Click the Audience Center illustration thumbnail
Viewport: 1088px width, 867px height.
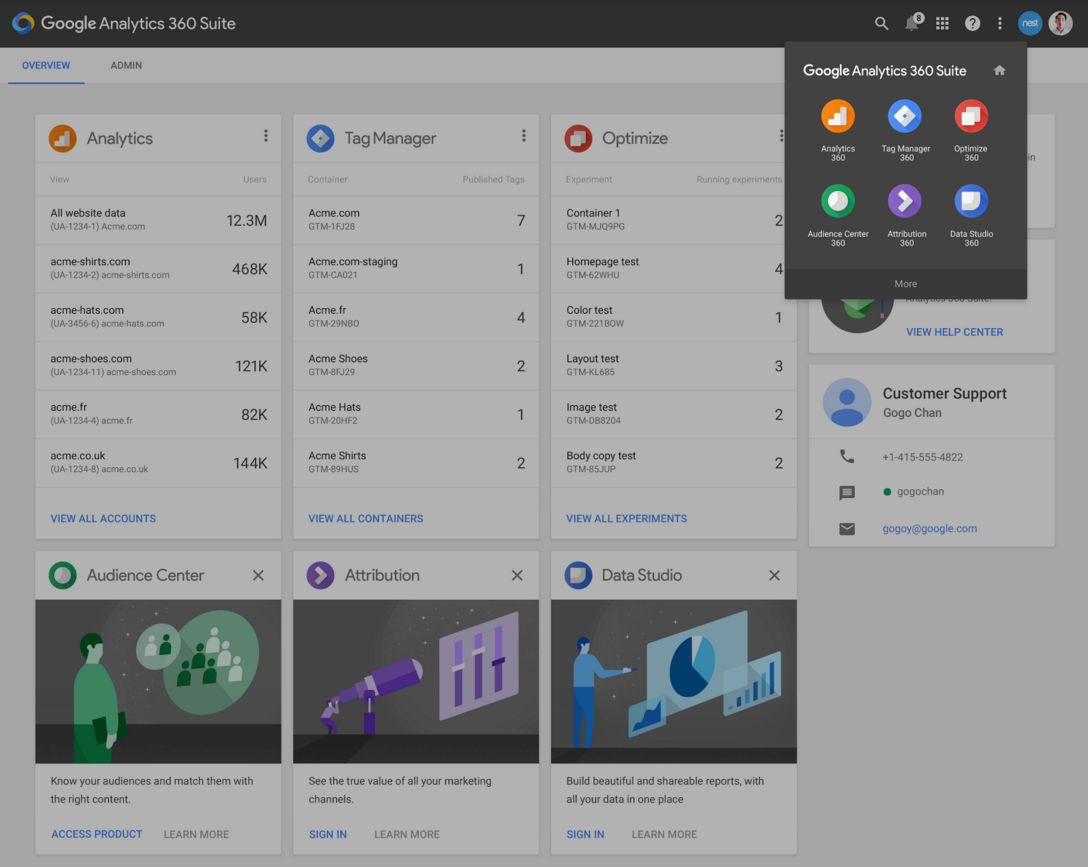point(158,682)
